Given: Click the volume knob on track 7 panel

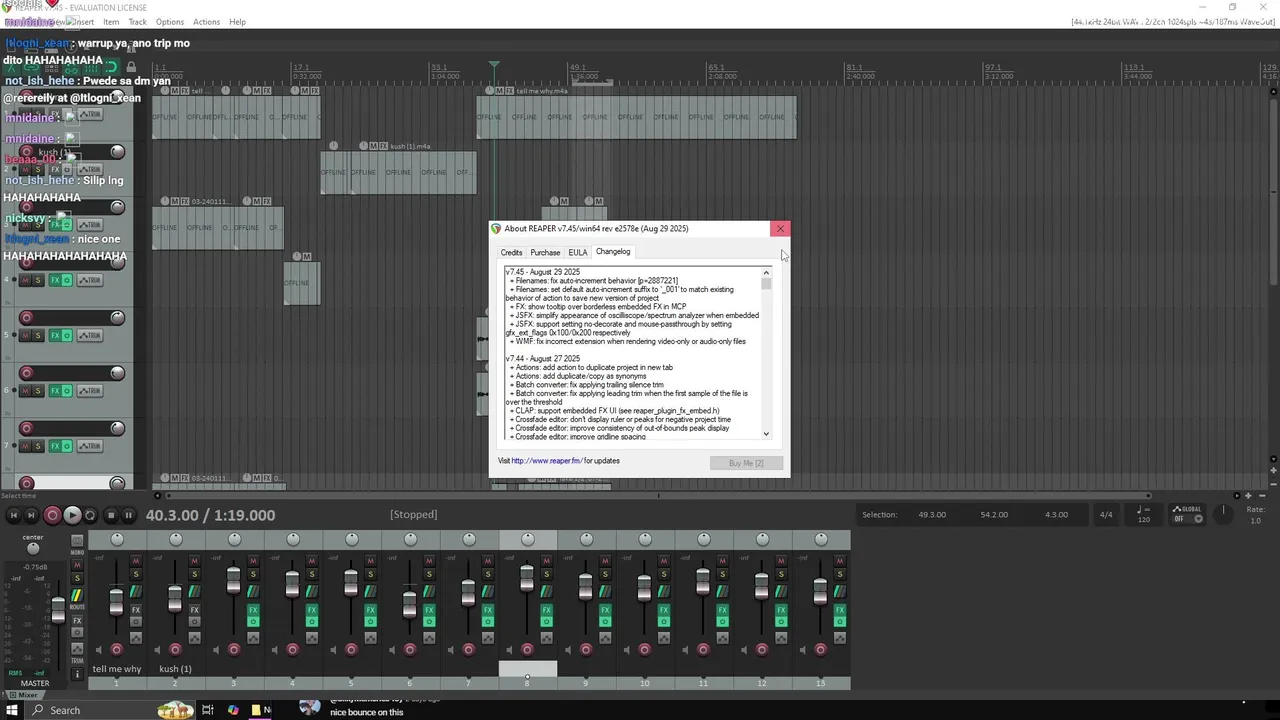Looking at the screenshot, I should click(x=117, y=429).
